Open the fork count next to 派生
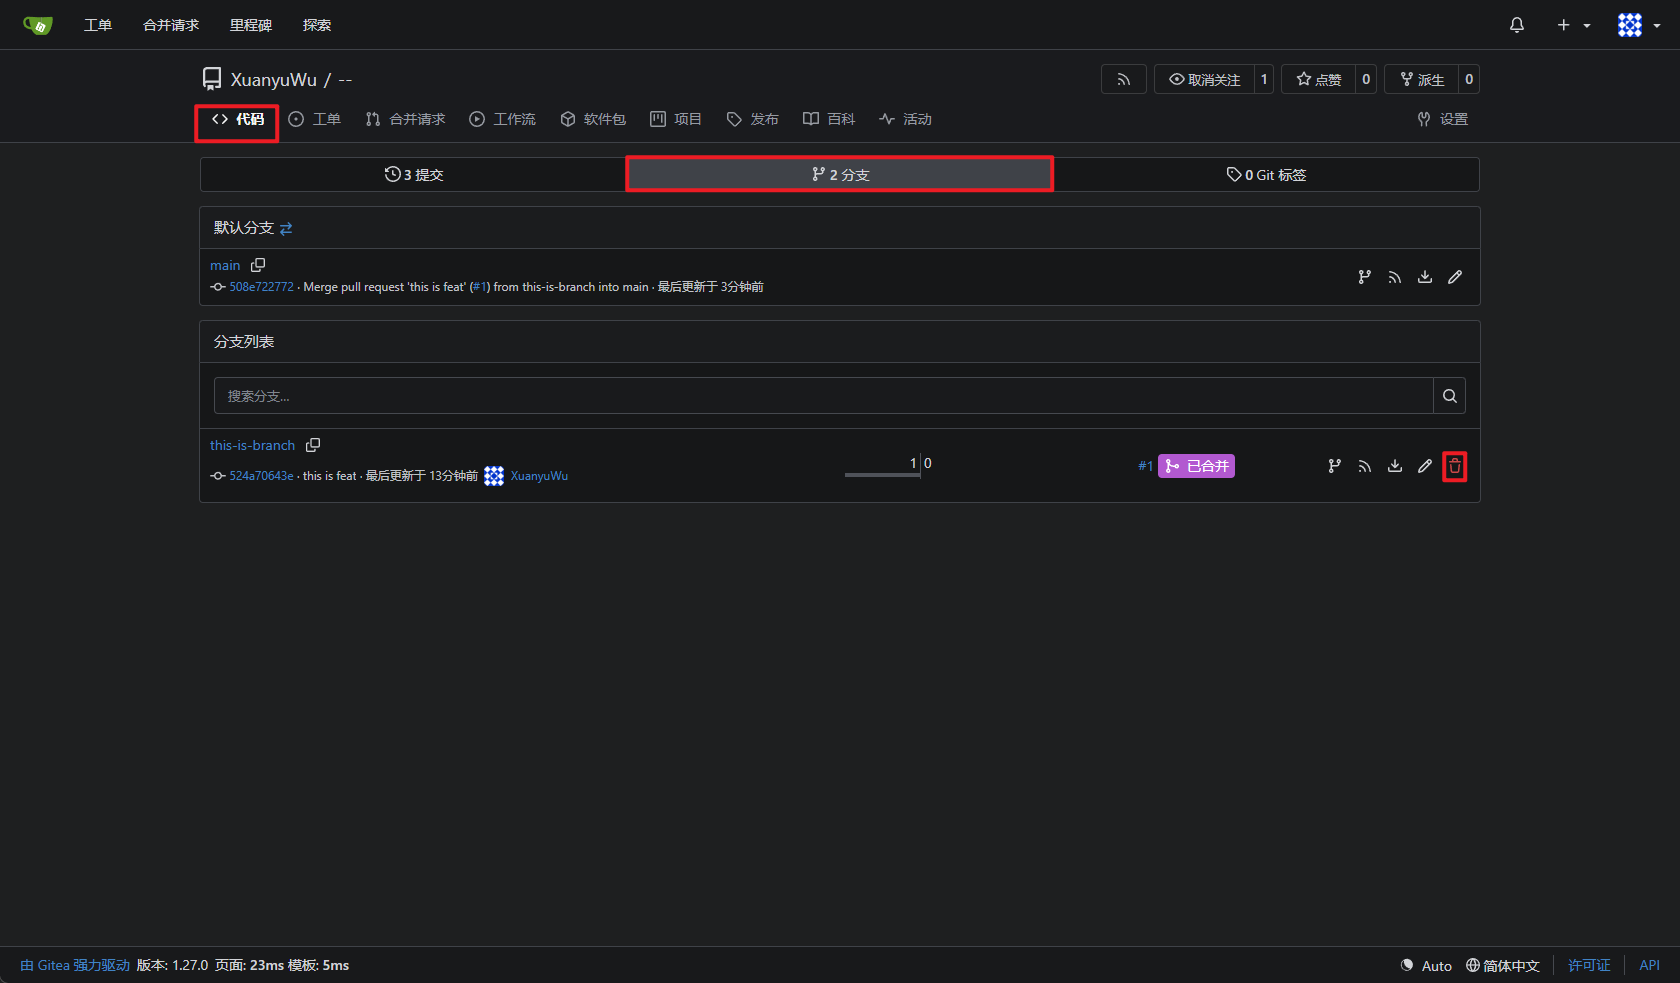 tap(1469, 79)
